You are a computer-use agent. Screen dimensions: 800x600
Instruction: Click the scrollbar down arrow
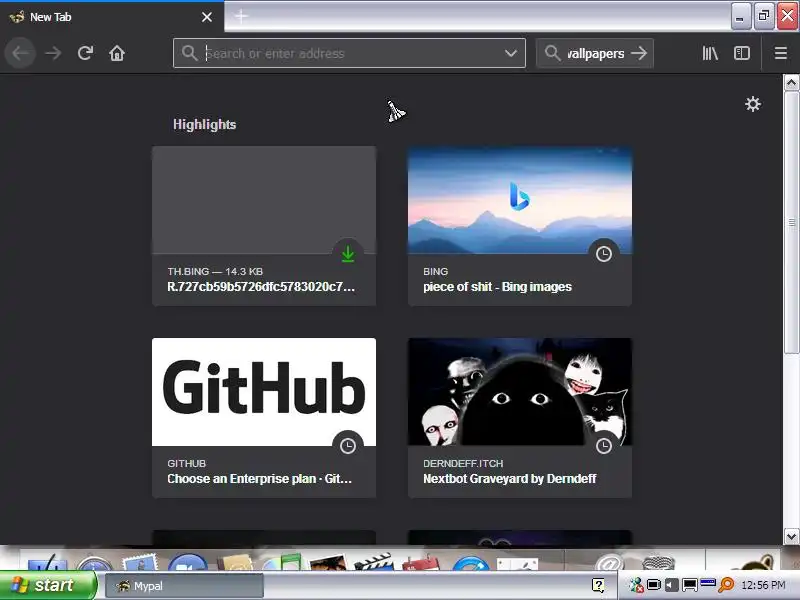(x=791, y=536)
